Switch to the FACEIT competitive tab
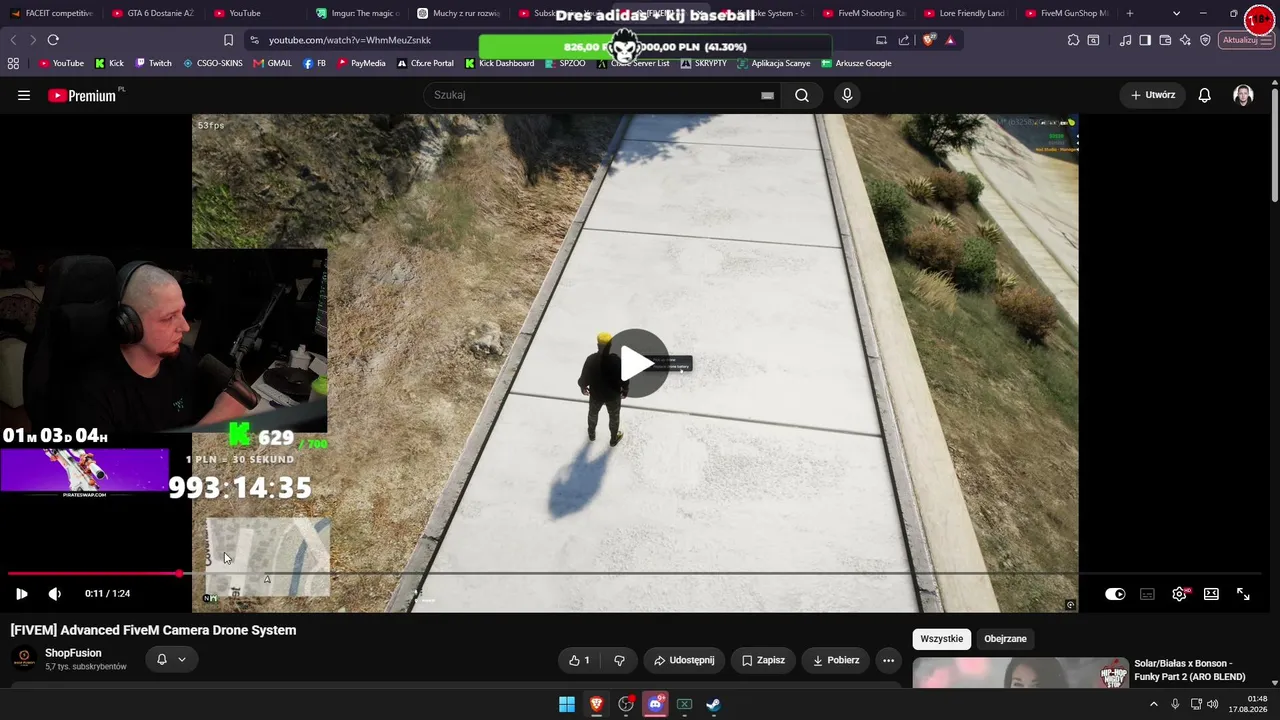 click(x=51, y=14)
